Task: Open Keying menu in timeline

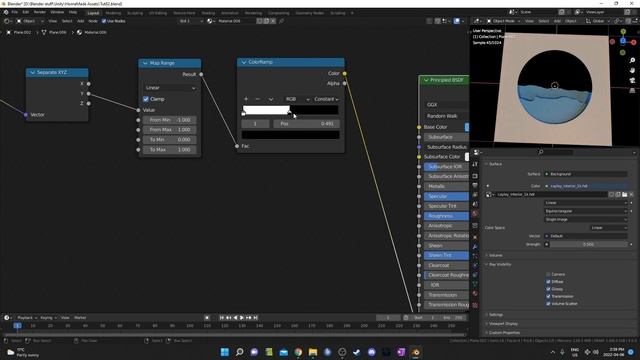Action: click(48, 318)
